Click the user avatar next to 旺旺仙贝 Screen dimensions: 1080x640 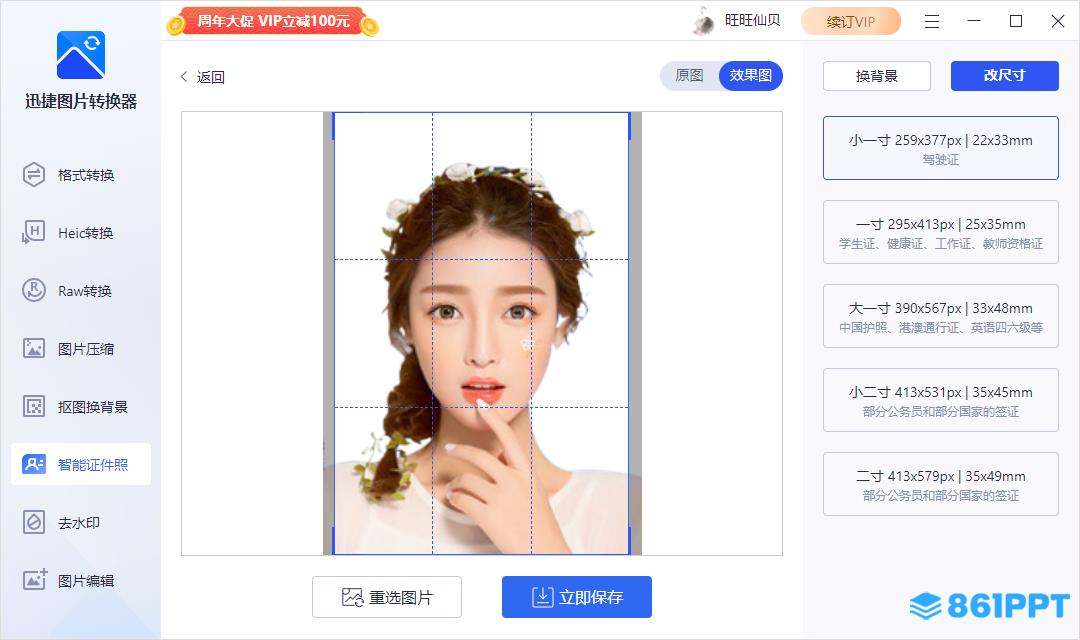tap(703, 21)
